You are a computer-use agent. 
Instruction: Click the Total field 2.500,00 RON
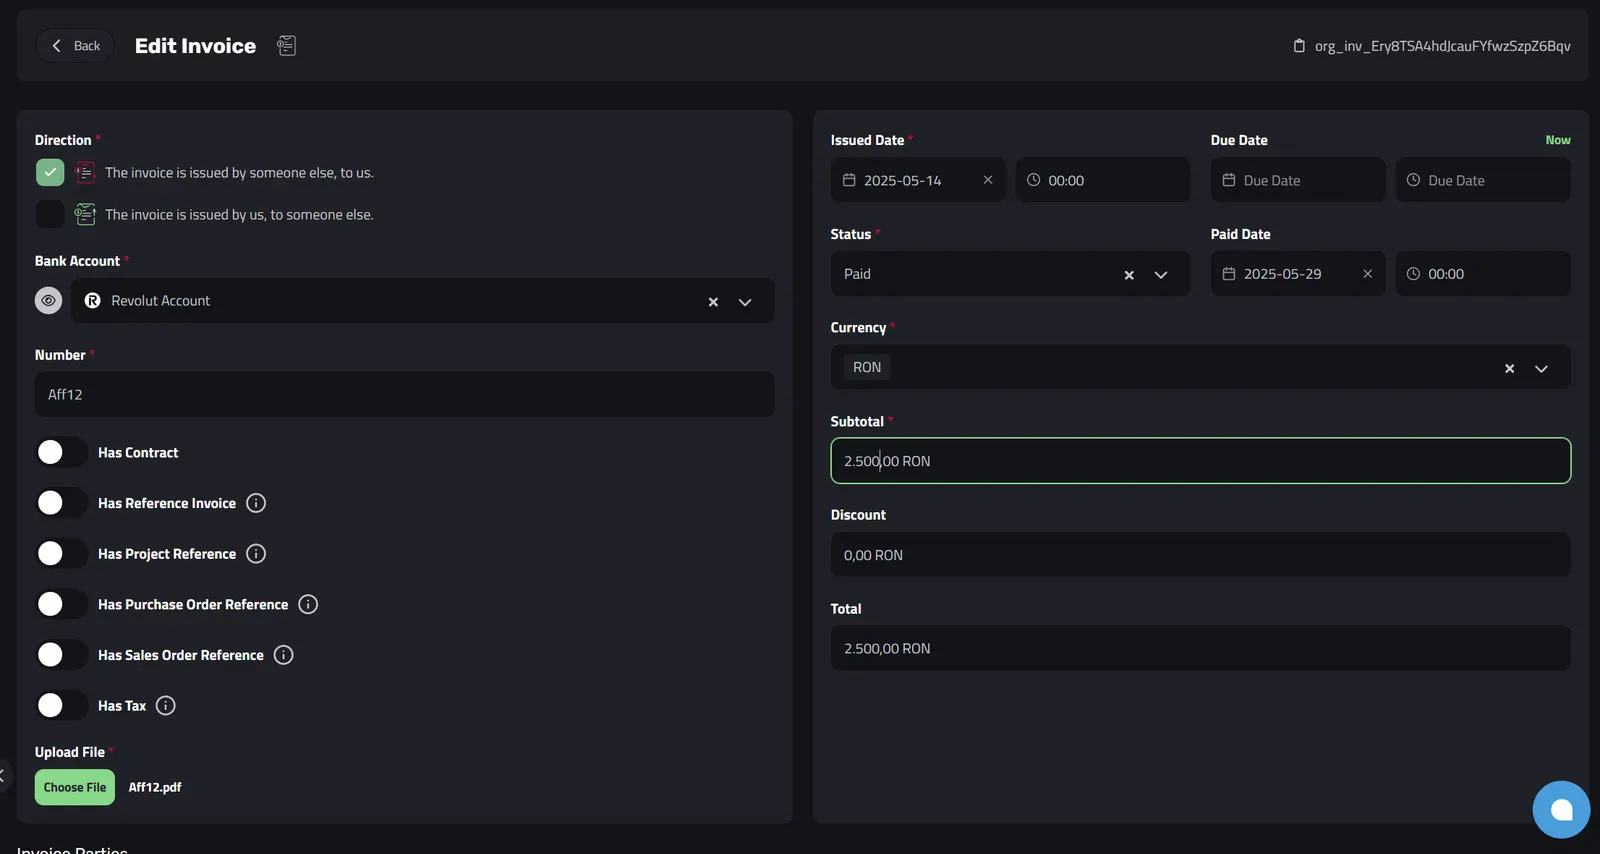coord(1201,648)
